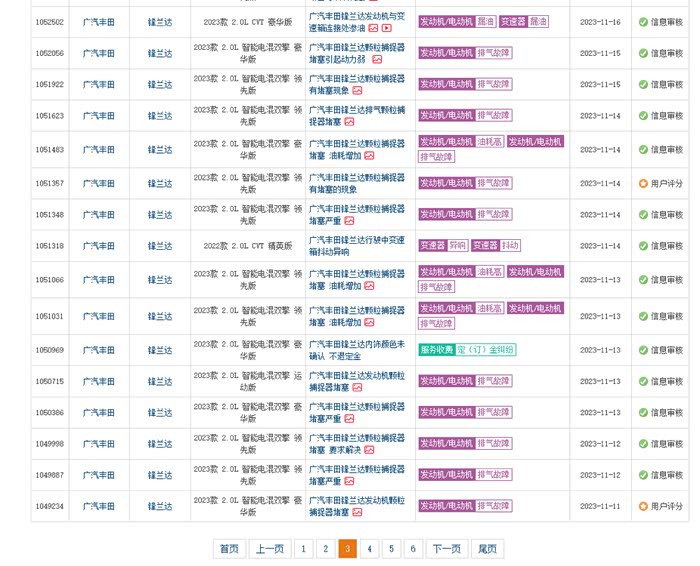700x566 pixels.
Task: Click the green 服务收费 tag
Action: coord(436,350)
